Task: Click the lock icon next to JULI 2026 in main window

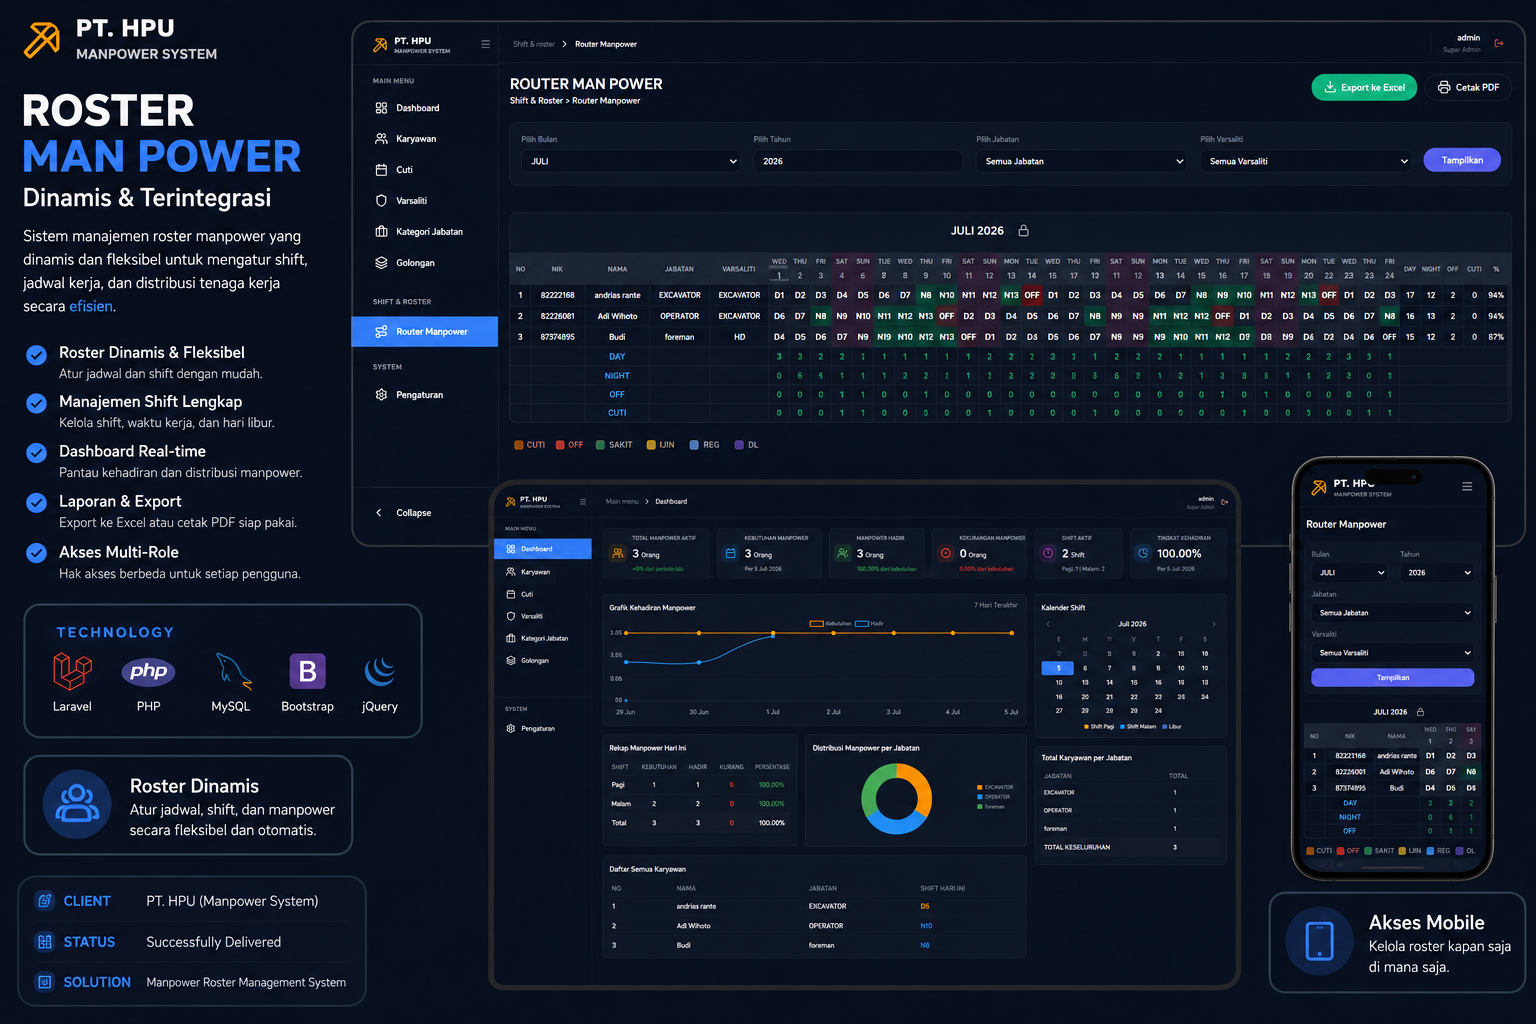Action: (1023, 230)
